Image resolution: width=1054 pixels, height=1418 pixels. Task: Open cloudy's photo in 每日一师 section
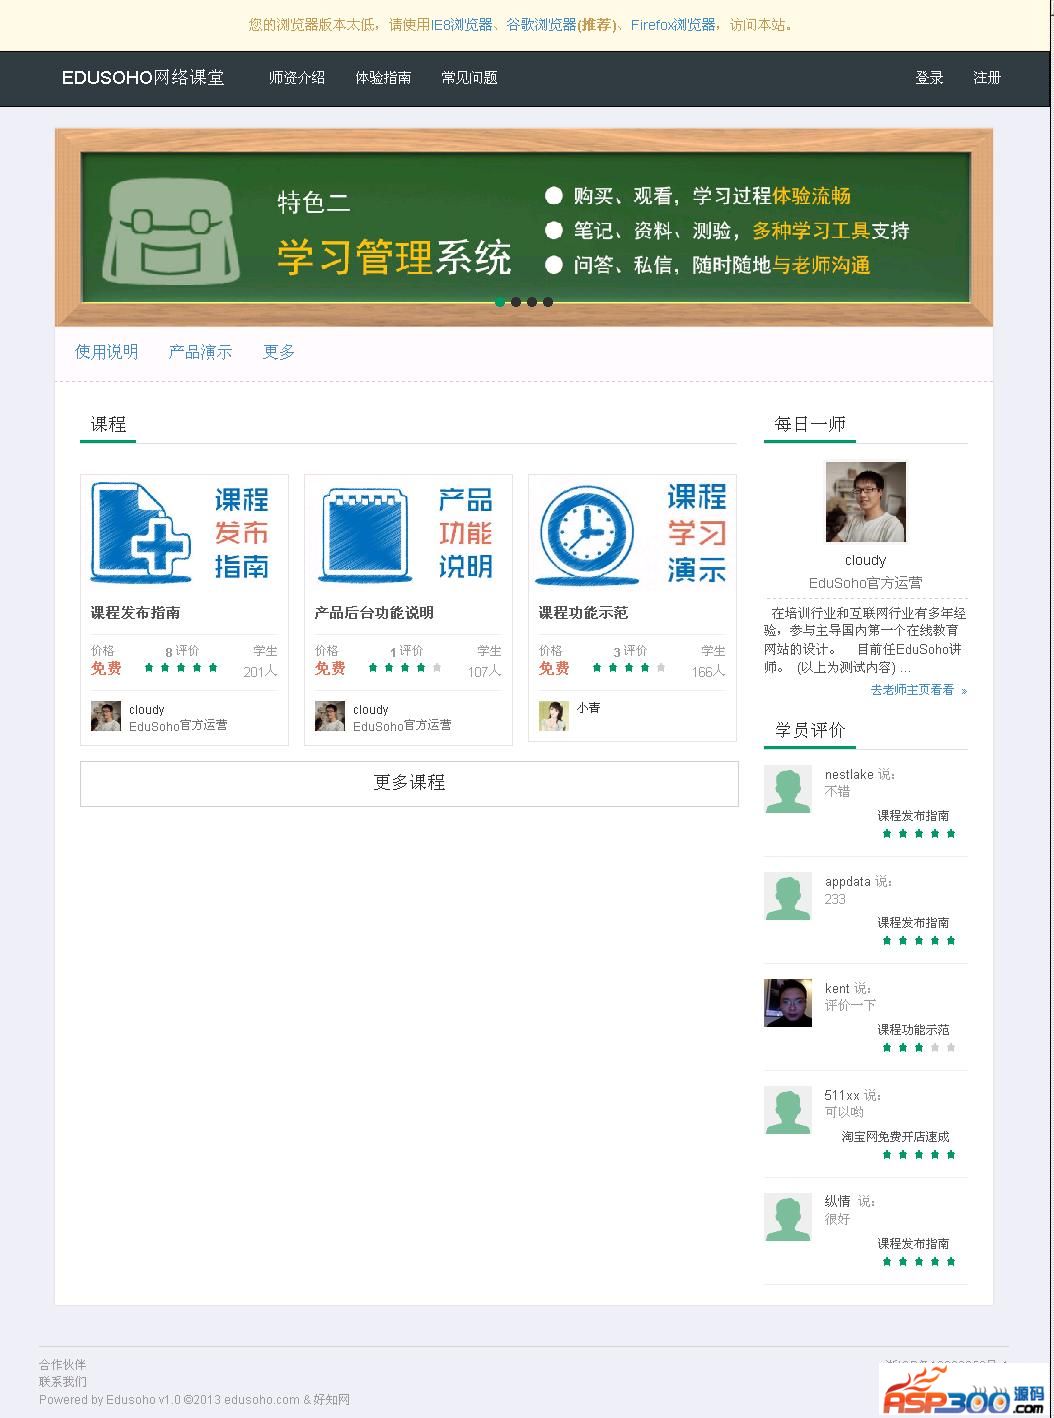pyautogui.click(x=865, y=501)
